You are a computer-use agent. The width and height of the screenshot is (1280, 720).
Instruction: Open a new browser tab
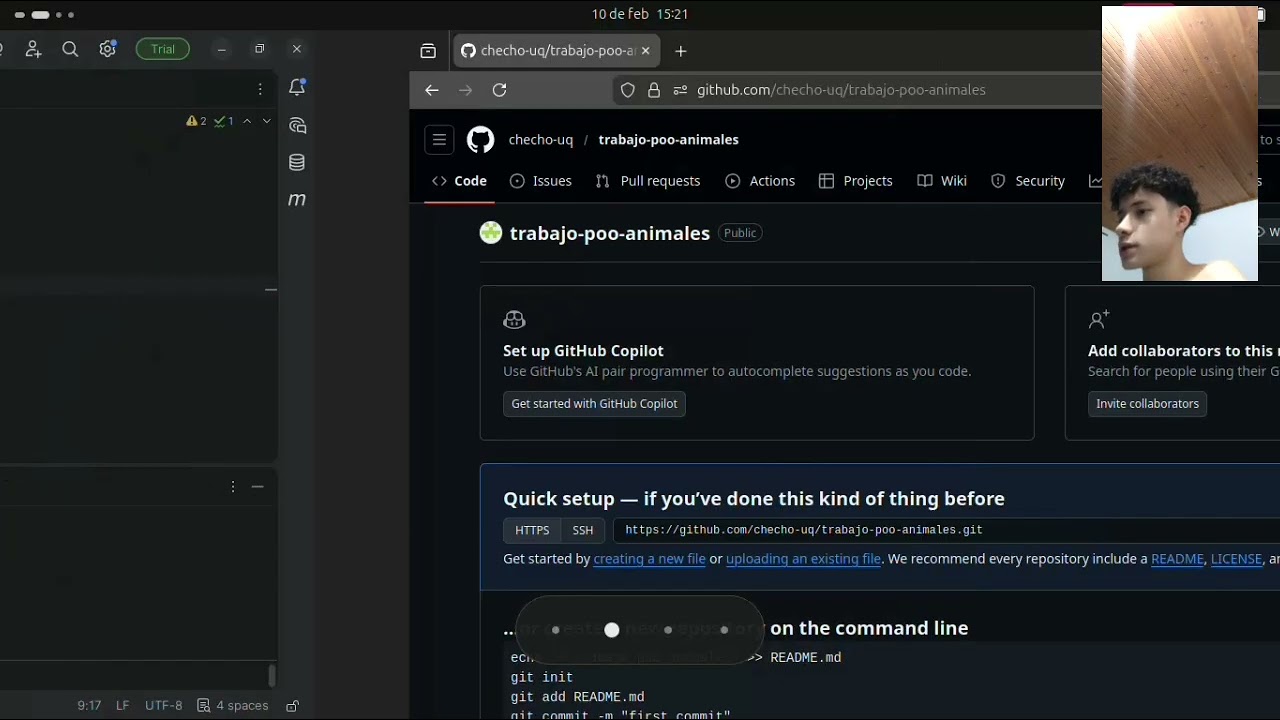pyautogui.click(x=681, y=51)
